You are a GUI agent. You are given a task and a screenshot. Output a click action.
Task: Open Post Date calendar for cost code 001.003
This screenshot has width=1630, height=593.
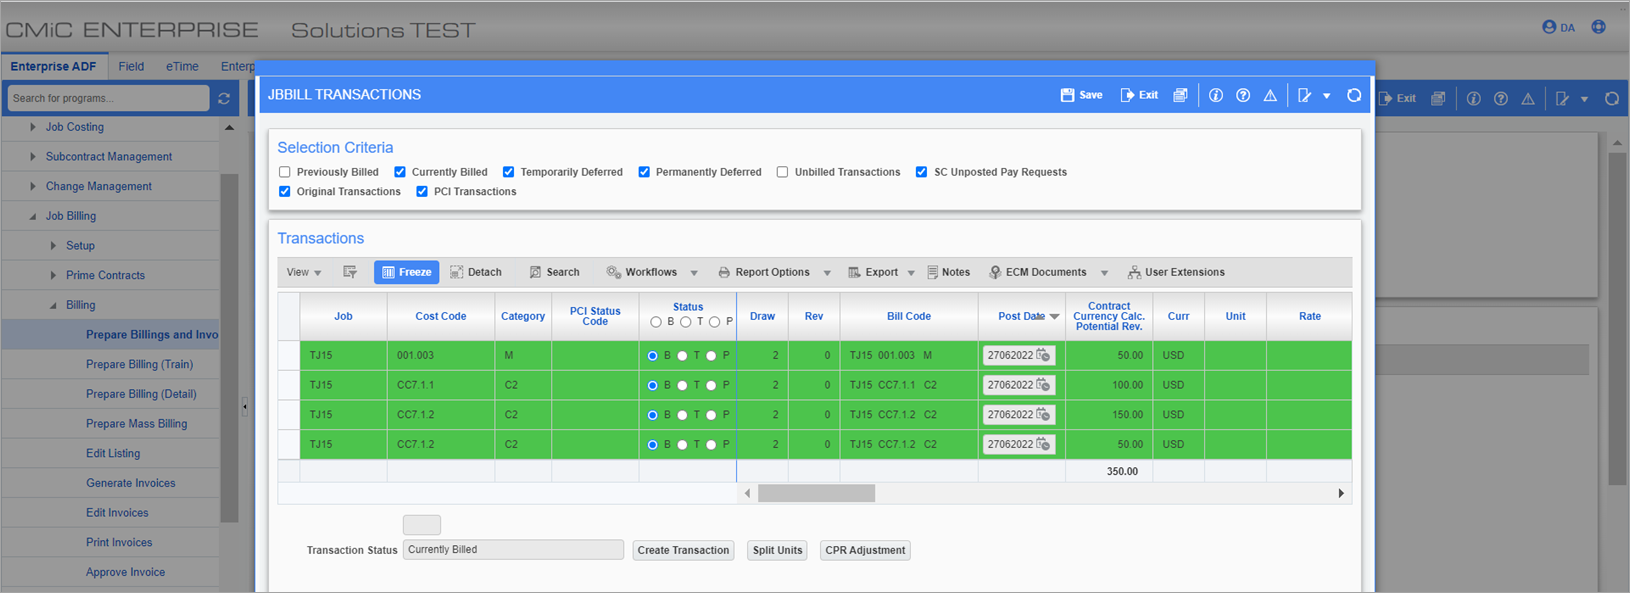[1043, 355]
